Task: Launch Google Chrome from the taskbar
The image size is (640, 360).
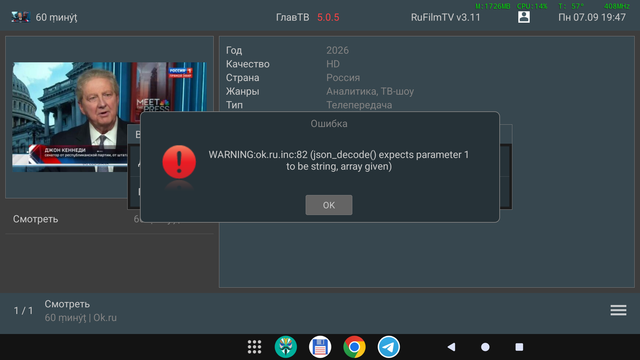Action: pyautogui.click(x=354, y=347)
